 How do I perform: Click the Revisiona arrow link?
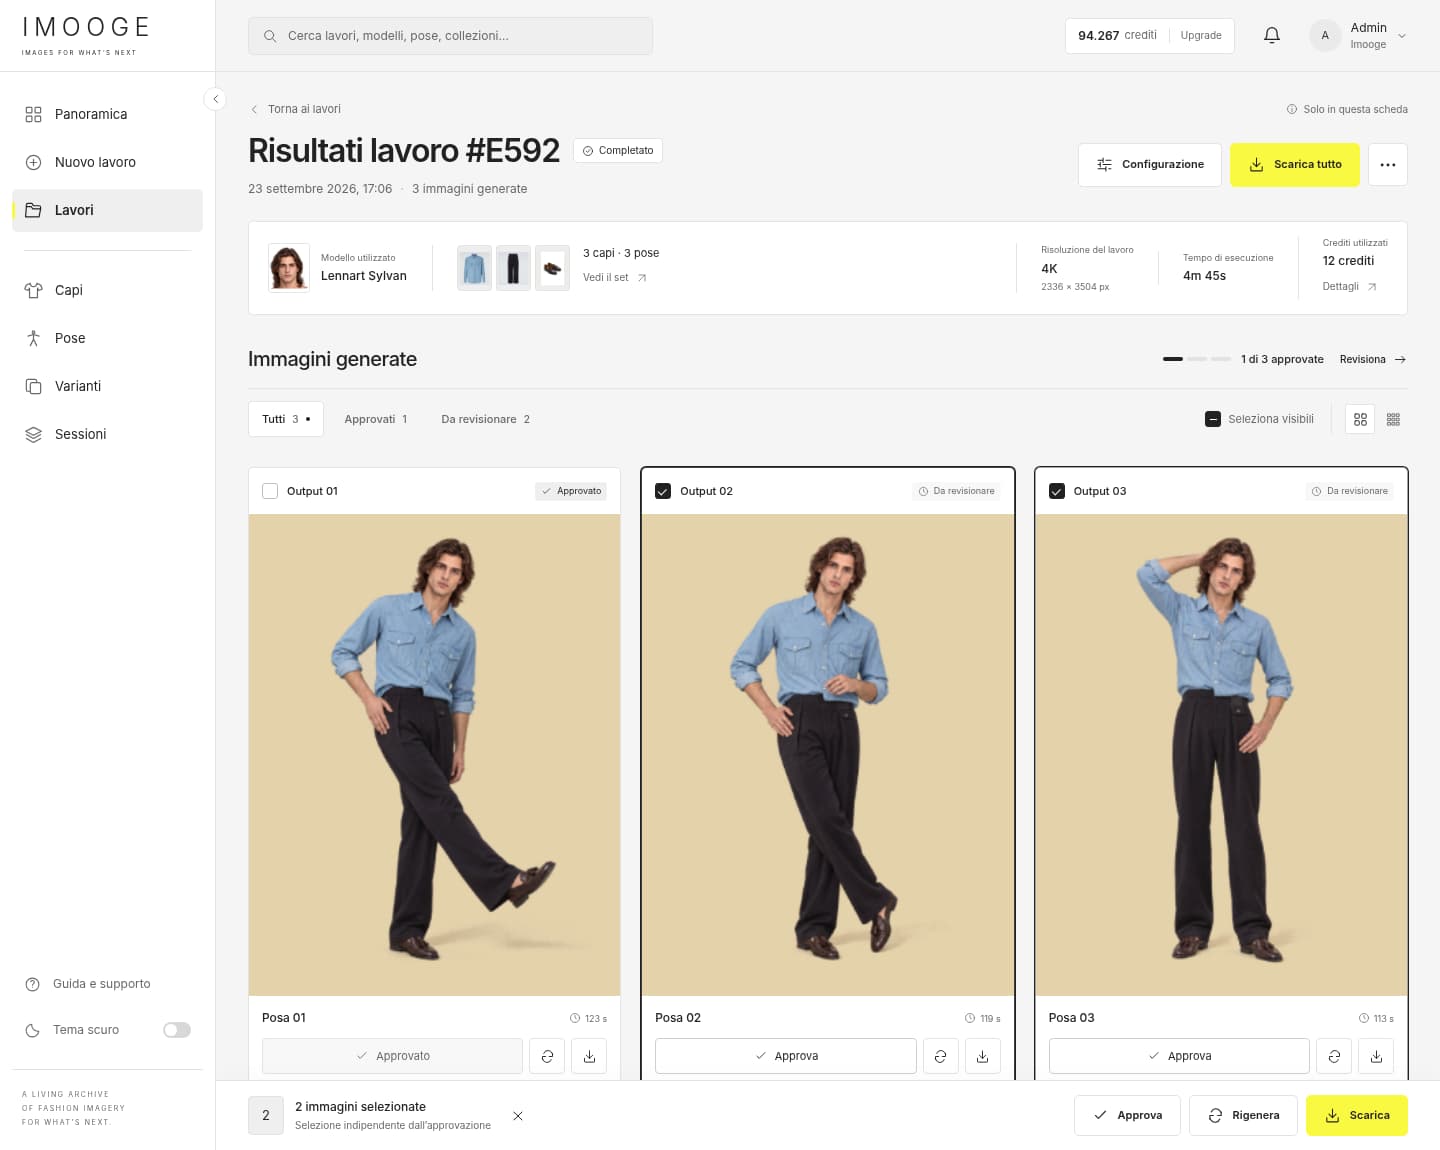pos(1373,359)
